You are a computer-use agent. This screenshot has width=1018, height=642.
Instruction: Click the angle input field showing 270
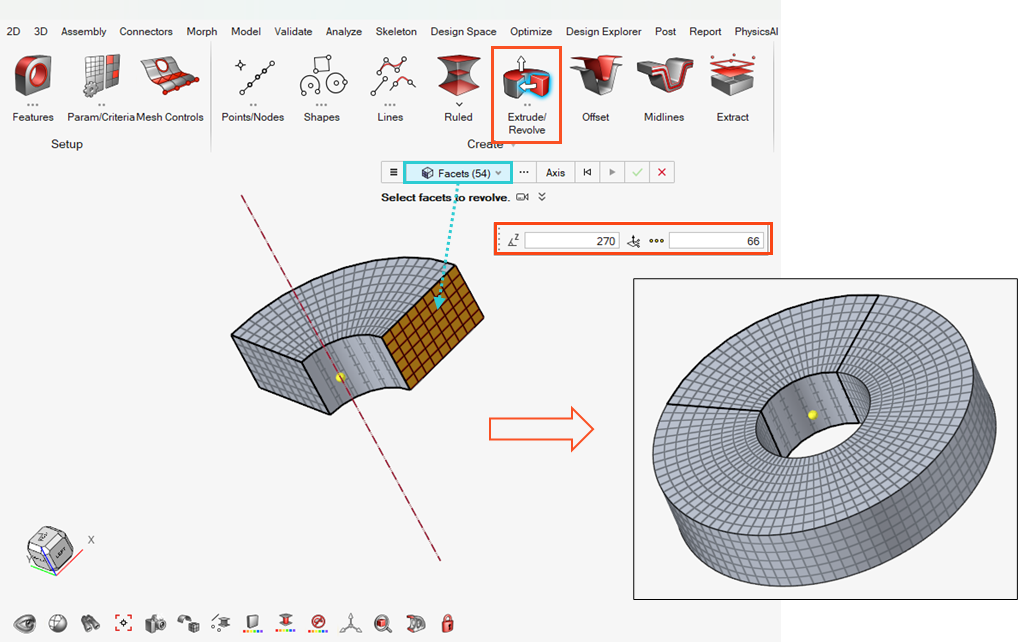572,241
